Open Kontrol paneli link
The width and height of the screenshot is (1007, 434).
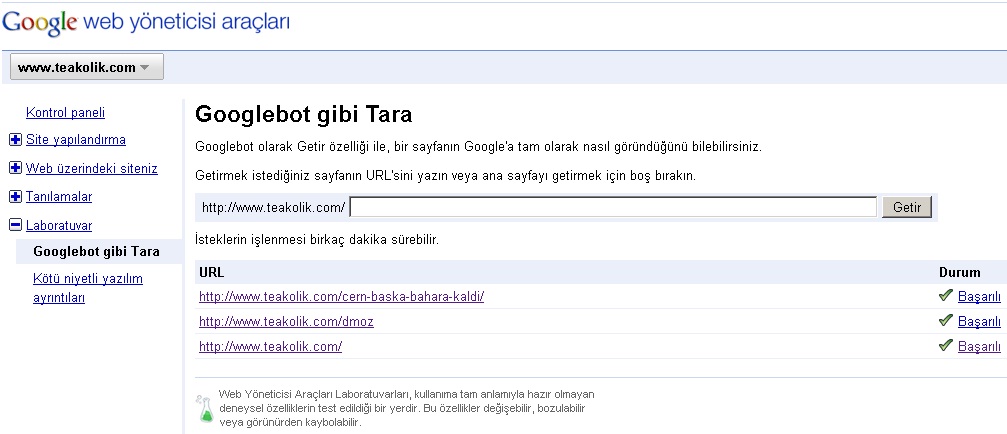tap(66, 112)
